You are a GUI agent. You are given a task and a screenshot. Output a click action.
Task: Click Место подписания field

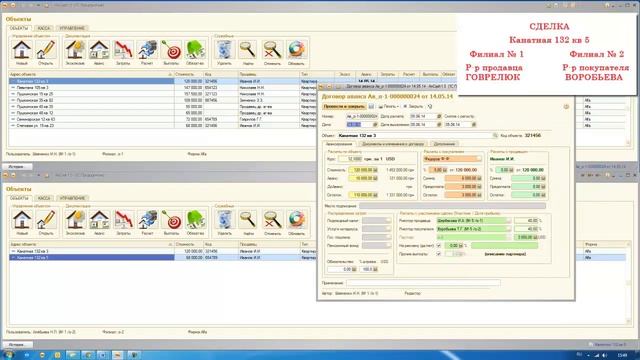click(x=452, y=206)
